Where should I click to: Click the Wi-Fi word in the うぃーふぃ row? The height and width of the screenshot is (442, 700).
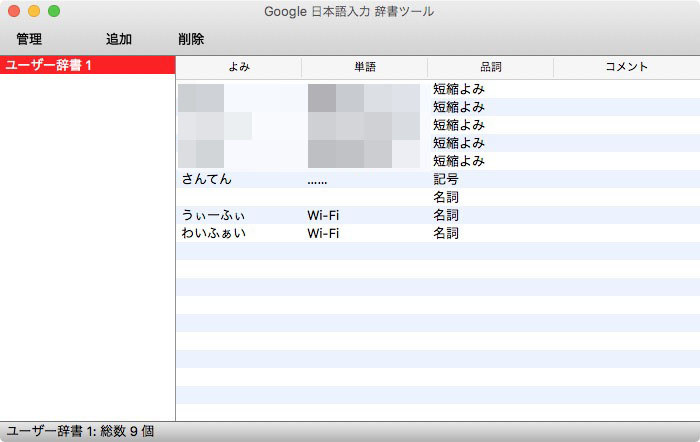(x=323, y=216)
